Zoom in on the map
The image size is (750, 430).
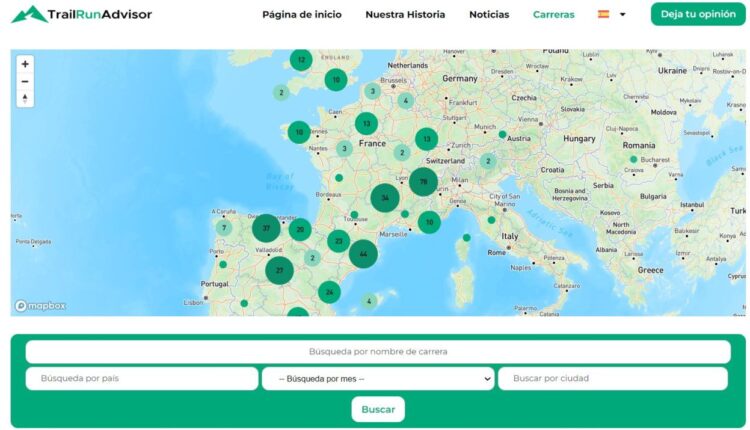coord(25,64)
